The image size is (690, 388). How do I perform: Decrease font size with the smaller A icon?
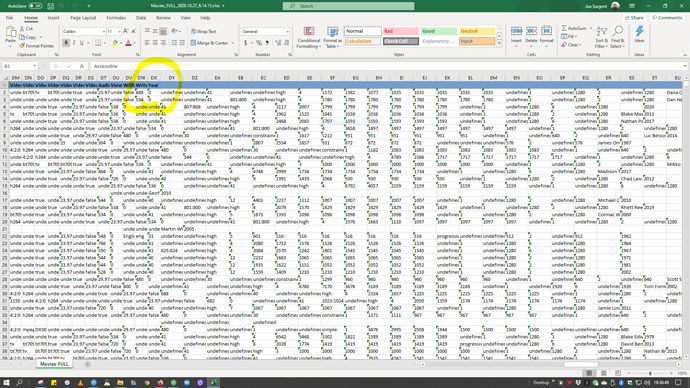tap(134, 31)
